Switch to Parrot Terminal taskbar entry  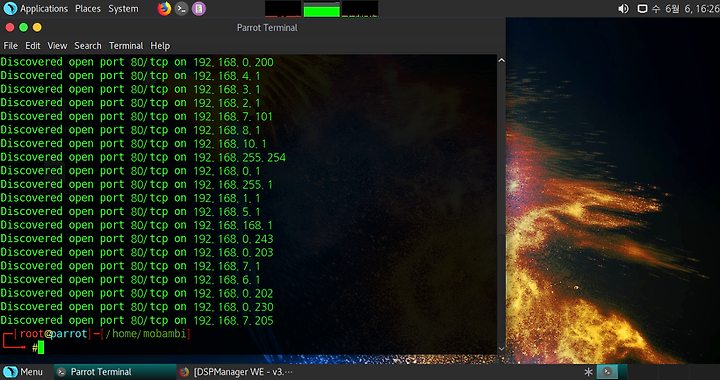(115, 372)
